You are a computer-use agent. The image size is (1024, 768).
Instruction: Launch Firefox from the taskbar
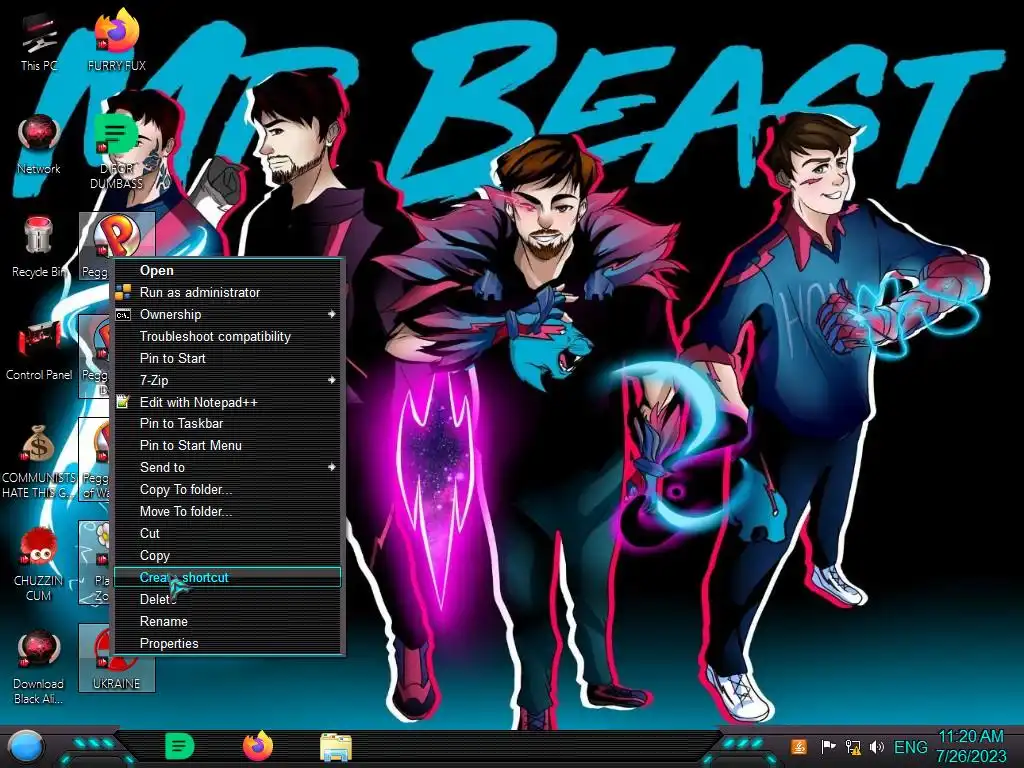pos(257,746)
